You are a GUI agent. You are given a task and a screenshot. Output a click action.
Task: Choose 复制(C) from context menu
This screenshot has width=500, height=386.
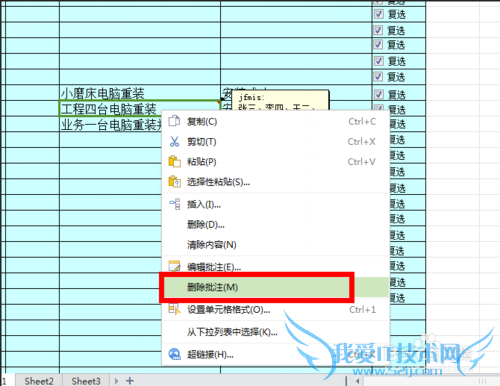[276, 121]
